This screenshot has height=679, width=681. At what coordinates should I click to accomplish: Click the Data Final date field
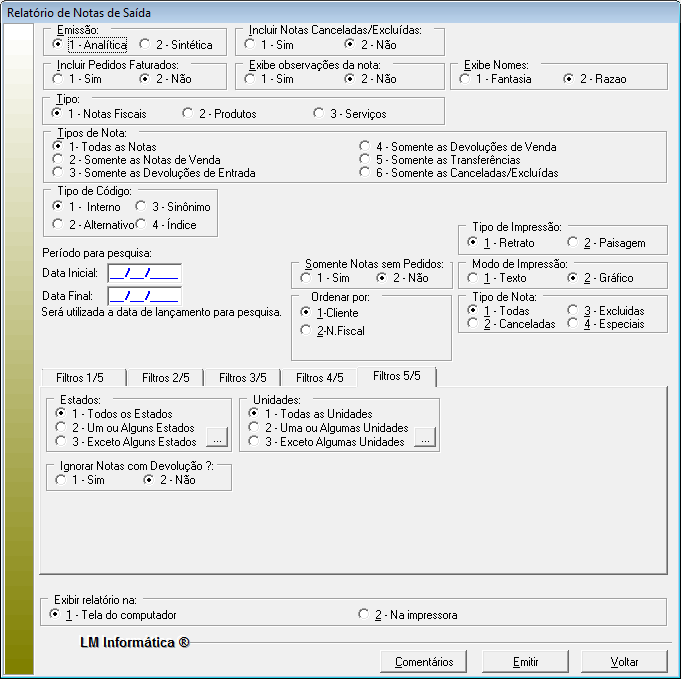tap(144, 296)
